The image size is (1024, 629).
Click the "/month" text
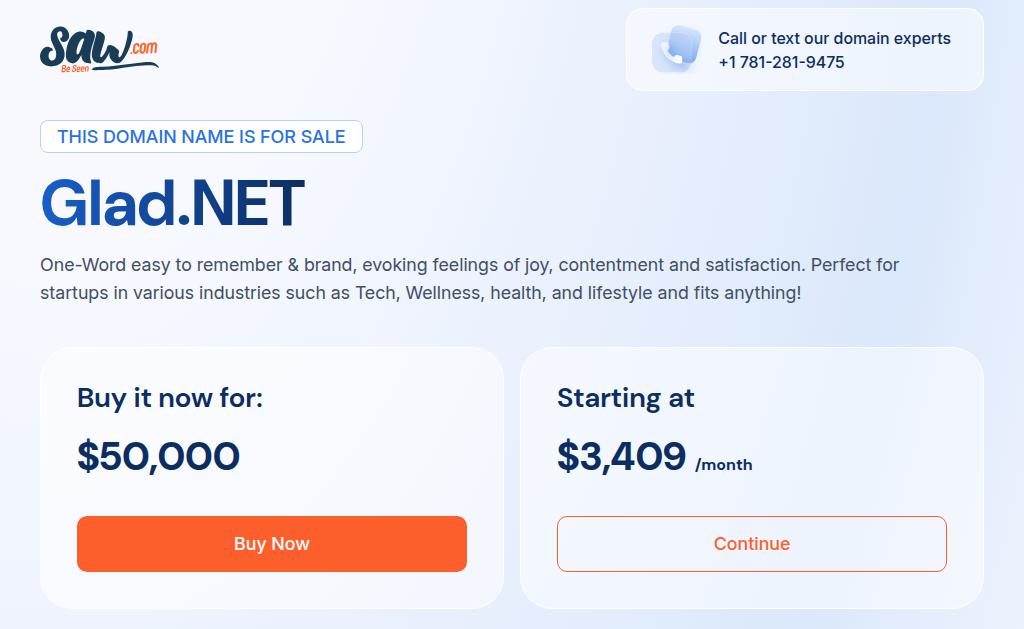(724, 464)
